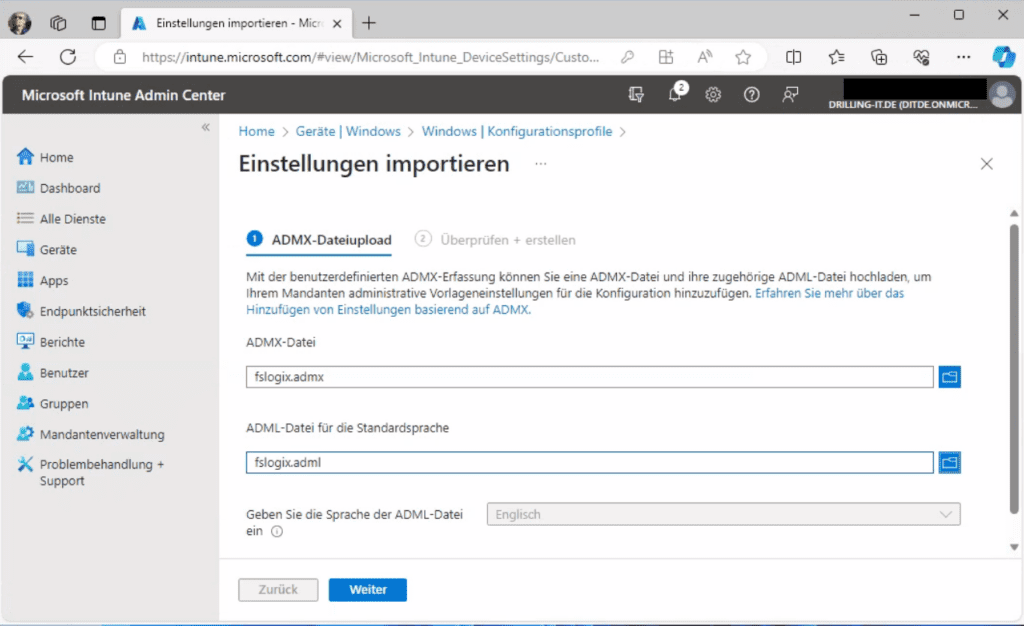Image resolution: width=1024 pixels, height=626 pixels.
Task: Click ADML field showing fslogix.adml
Action: pos(590,462)
